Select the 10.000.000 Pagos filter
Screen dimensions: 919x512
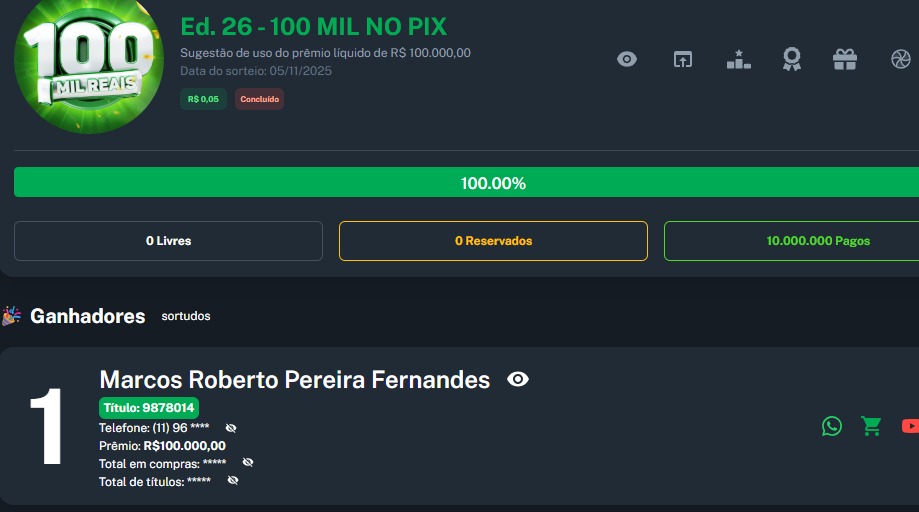point(791,241)
